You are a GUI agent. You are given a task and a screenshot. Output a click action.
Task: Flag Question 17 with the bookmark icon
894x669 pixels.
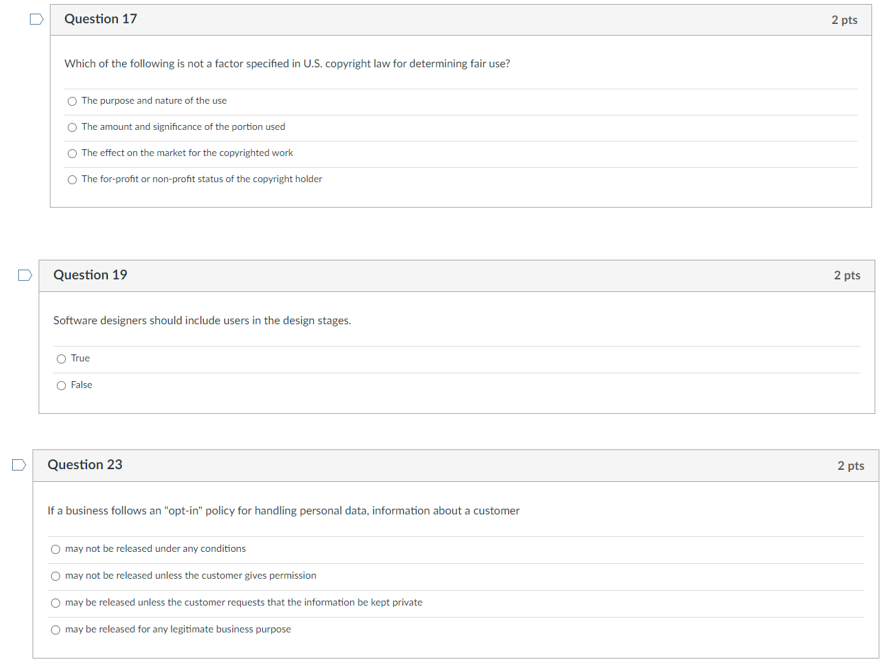pos(36,19)
